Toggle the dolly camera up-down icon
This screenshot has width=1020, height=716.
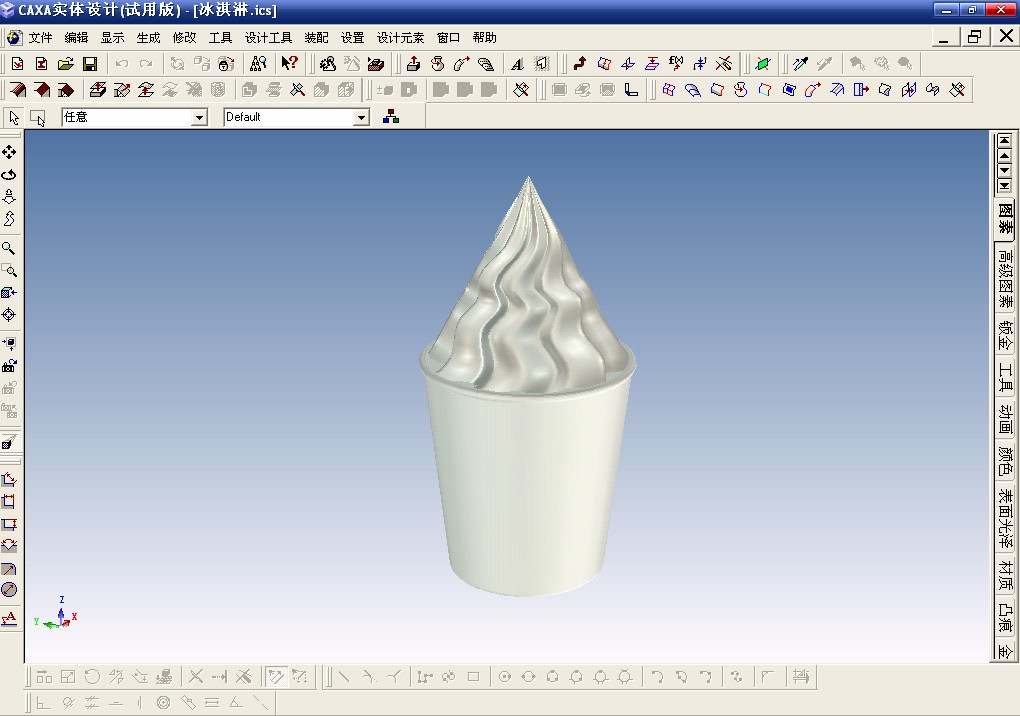pyautogui.click(x=9, y=196)
